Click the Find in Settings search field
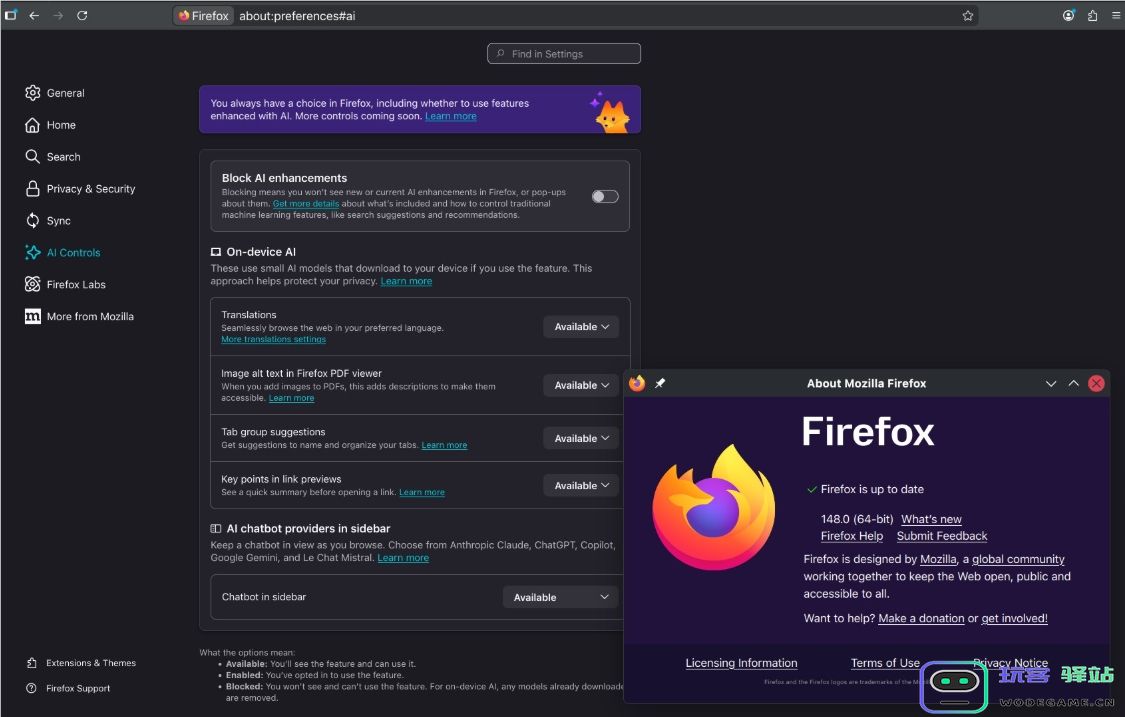The width and height of the screenshot is (1125, 717). pos(563,53)
